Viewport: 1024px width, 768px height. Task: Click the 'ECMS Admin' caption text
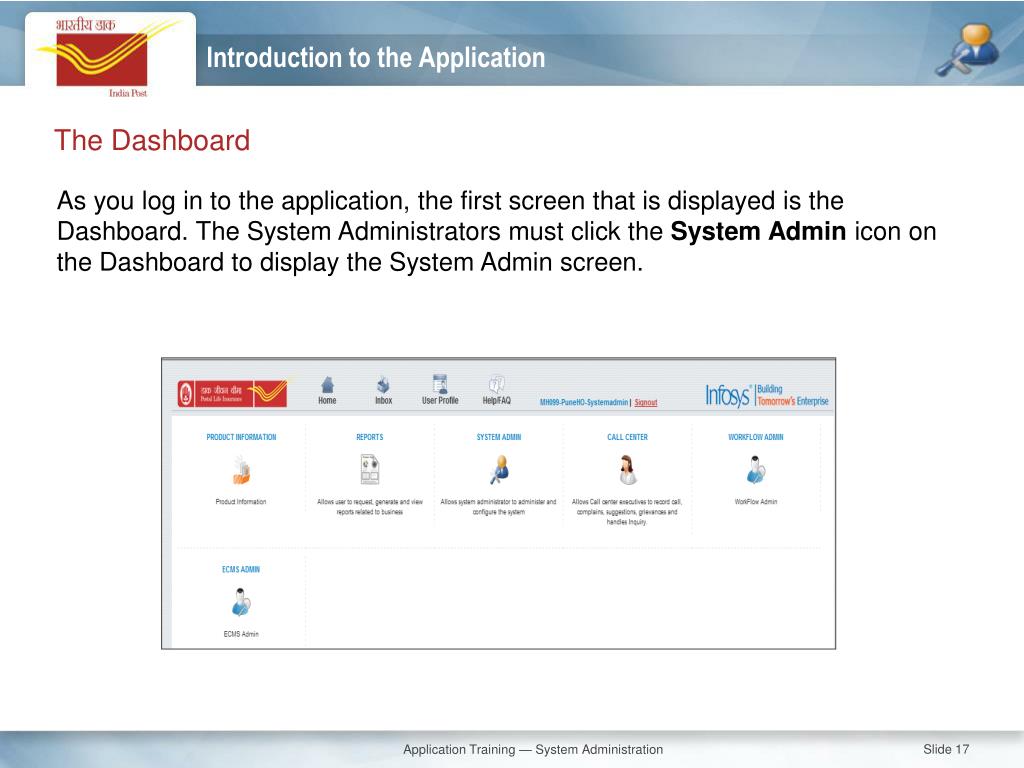pyautogui.click(x=241, y=634)
